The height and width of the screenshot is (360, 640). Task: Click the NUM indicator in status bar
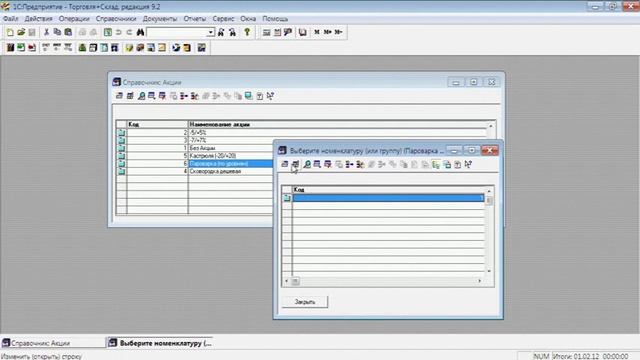point(542,356)
